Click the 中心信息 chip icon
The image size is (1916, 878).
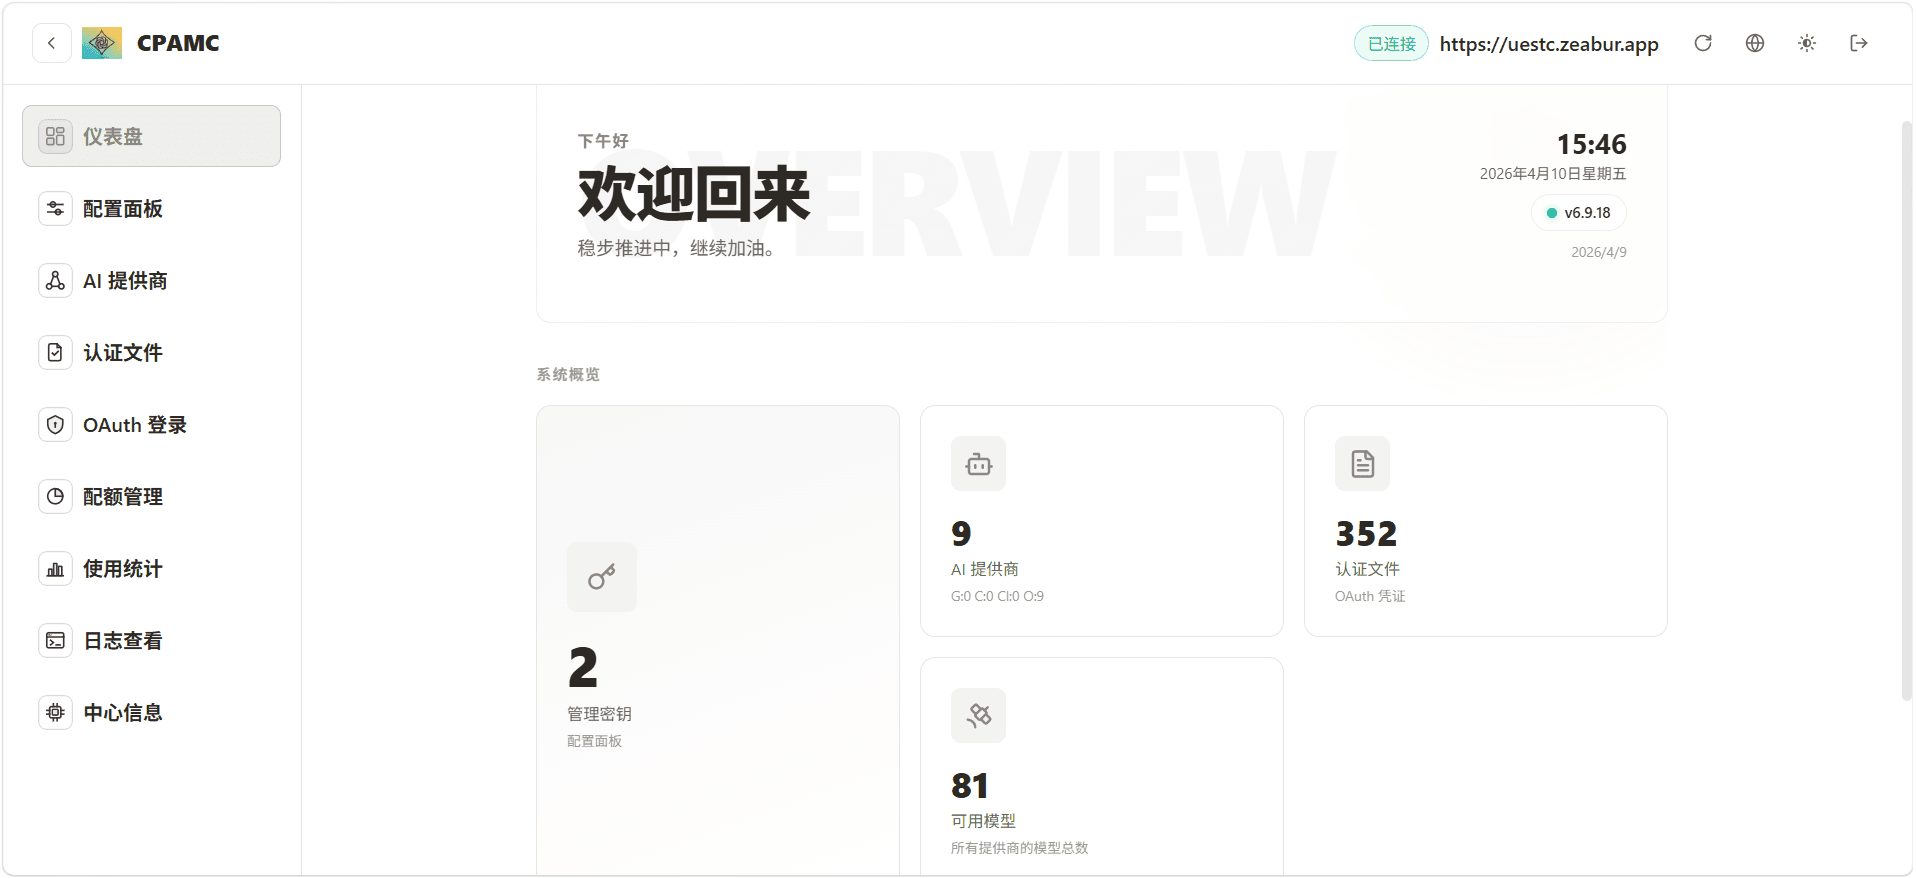tap(55, 712)
